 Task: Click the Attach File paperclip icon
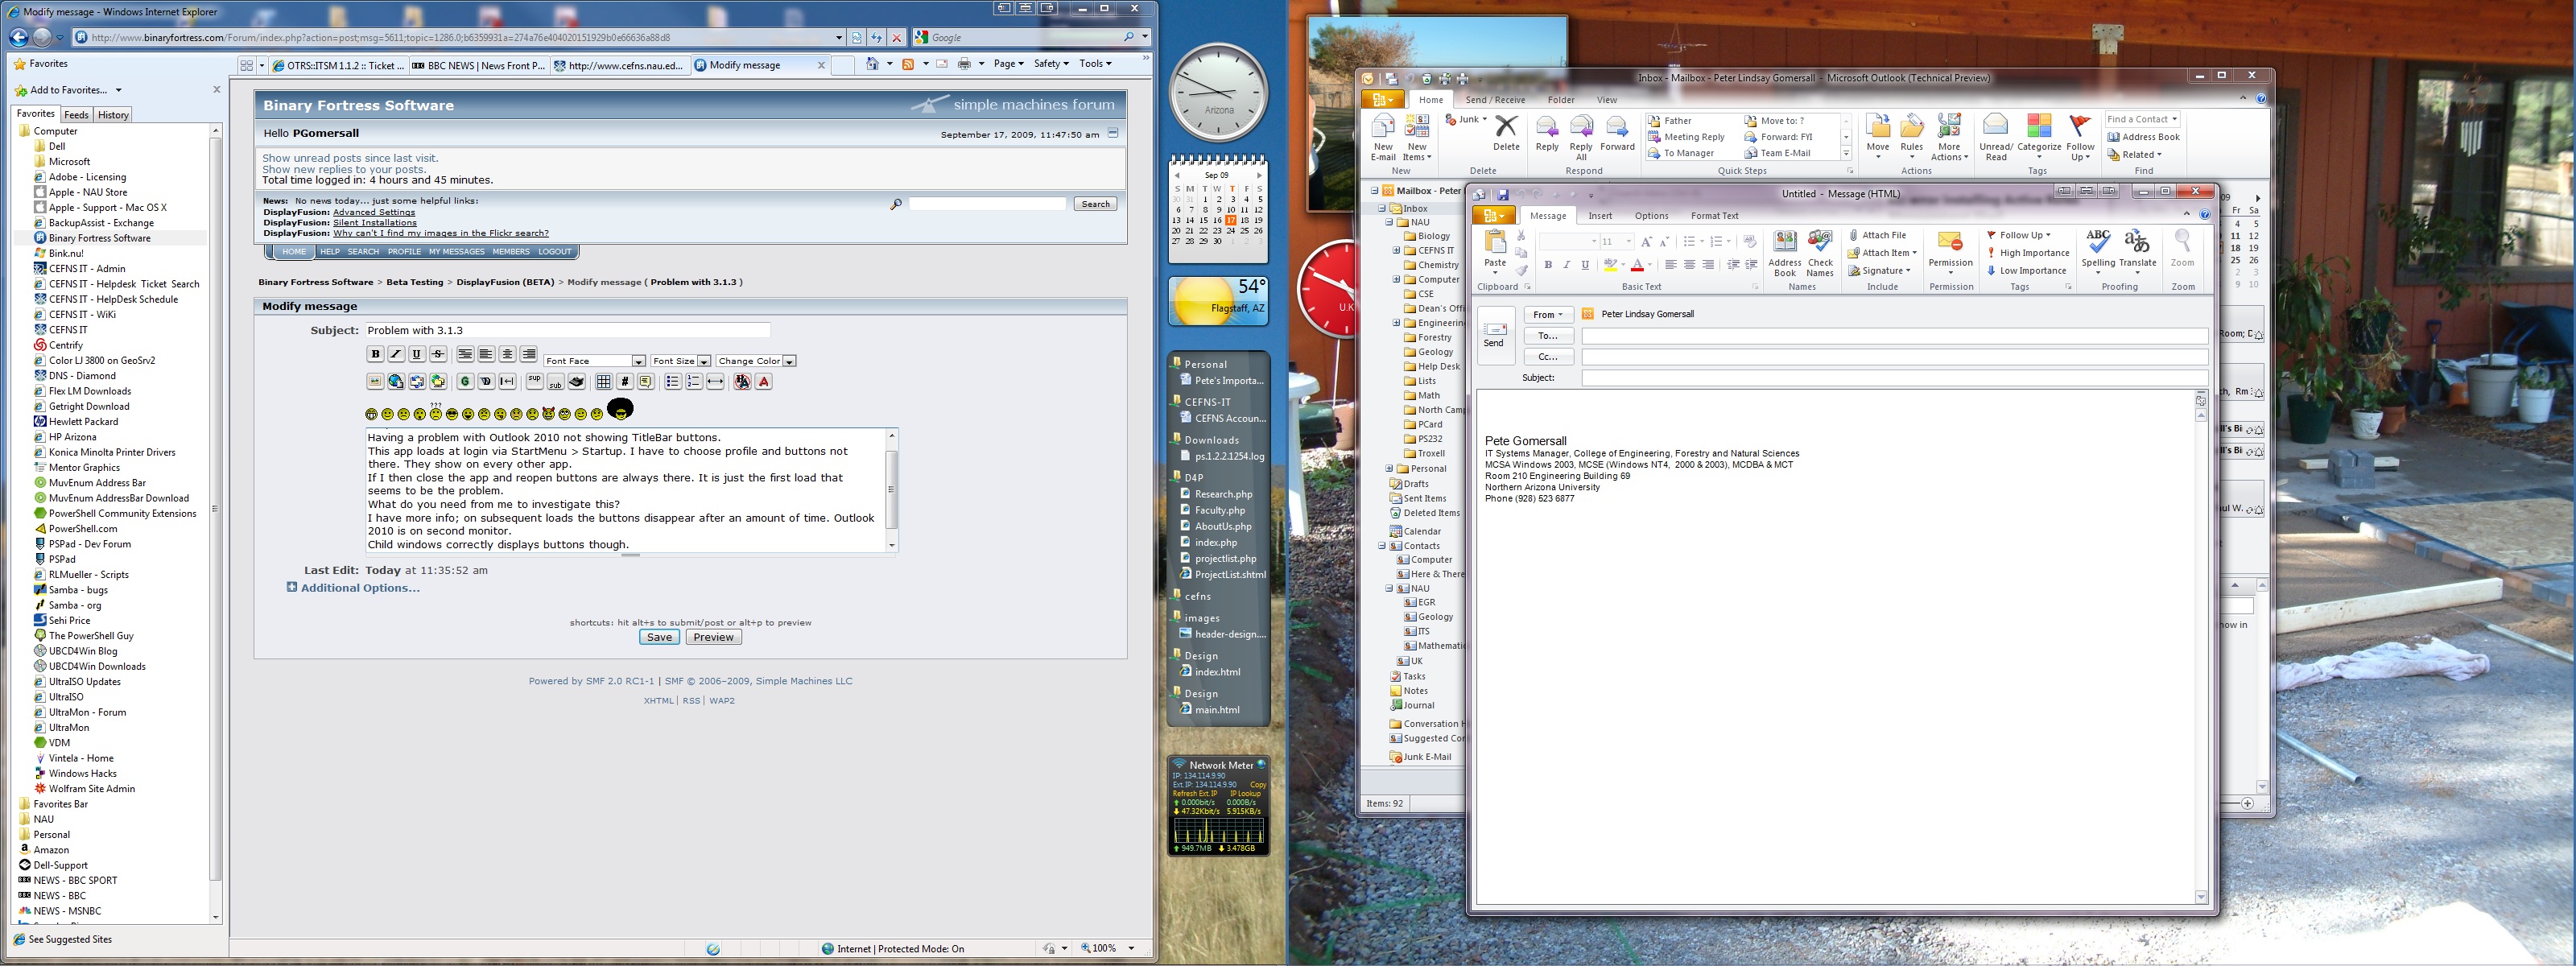coord(1854,236)
